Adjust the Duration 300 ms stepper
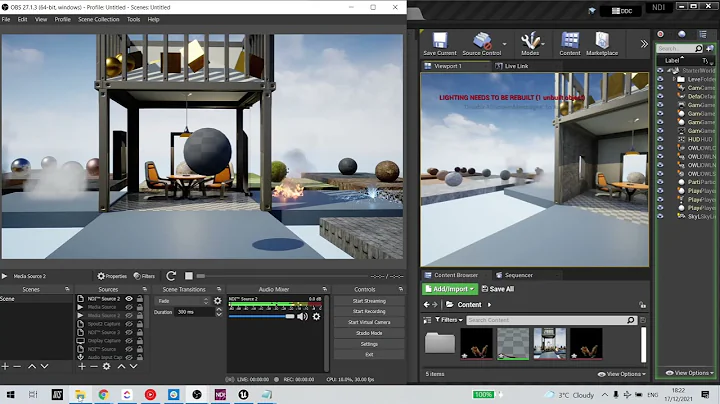Screen dimensions: 720x404 (219, 312)
